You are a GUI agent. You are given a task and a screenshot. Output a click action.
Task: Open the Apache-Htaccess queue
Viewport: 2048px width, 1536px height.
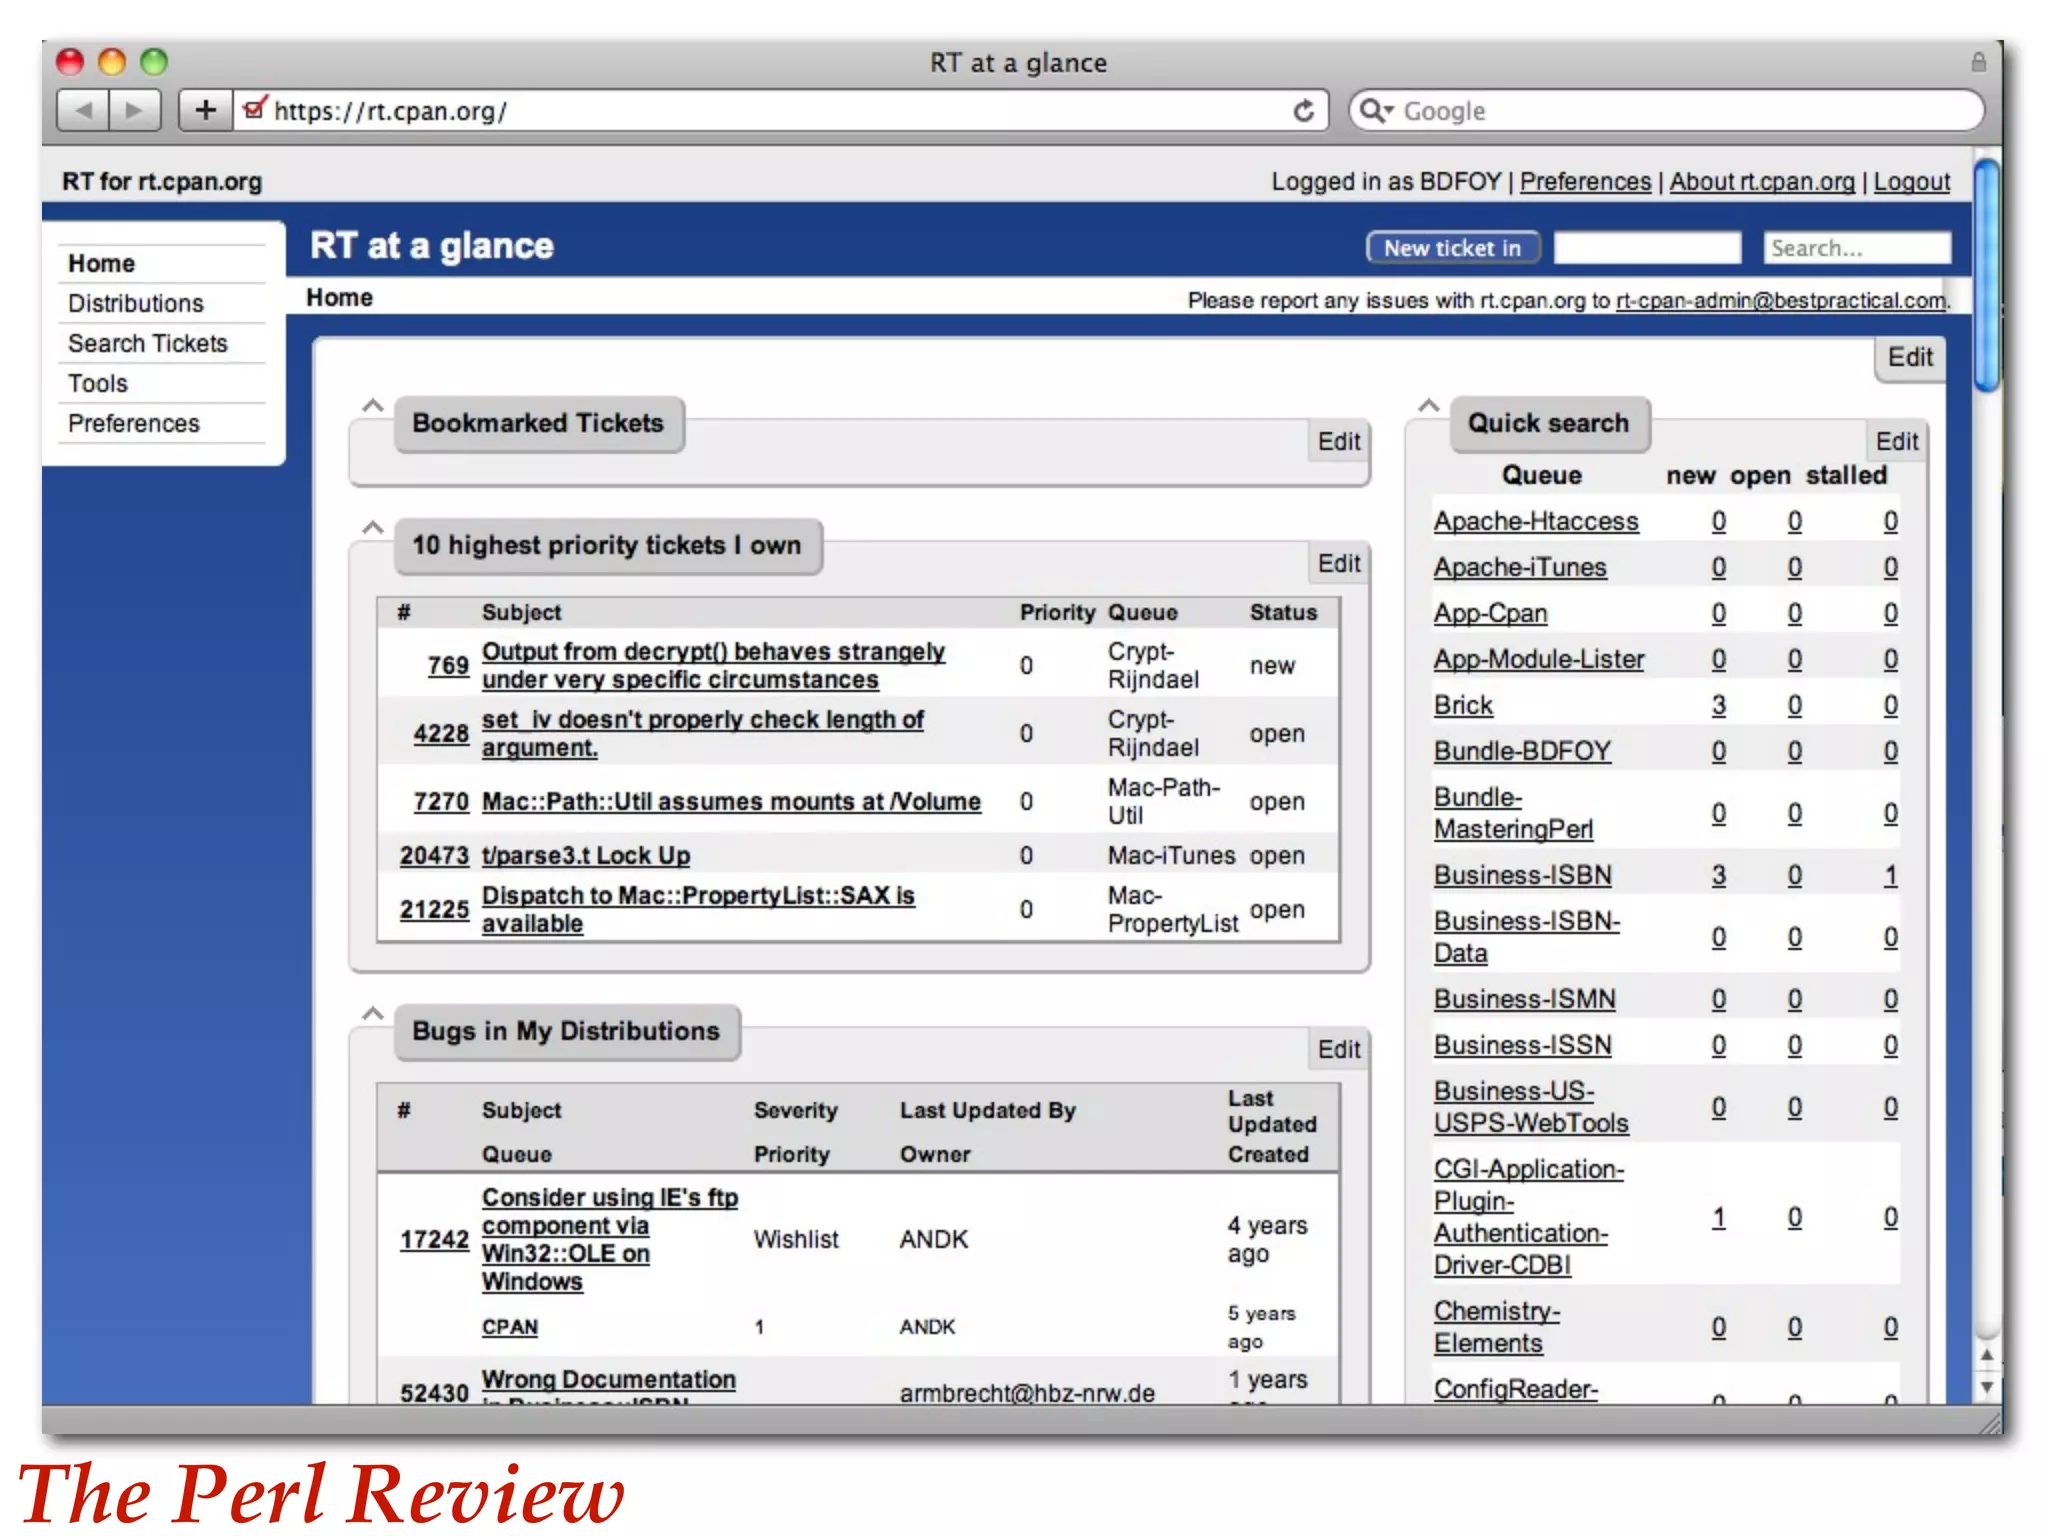1536,521
